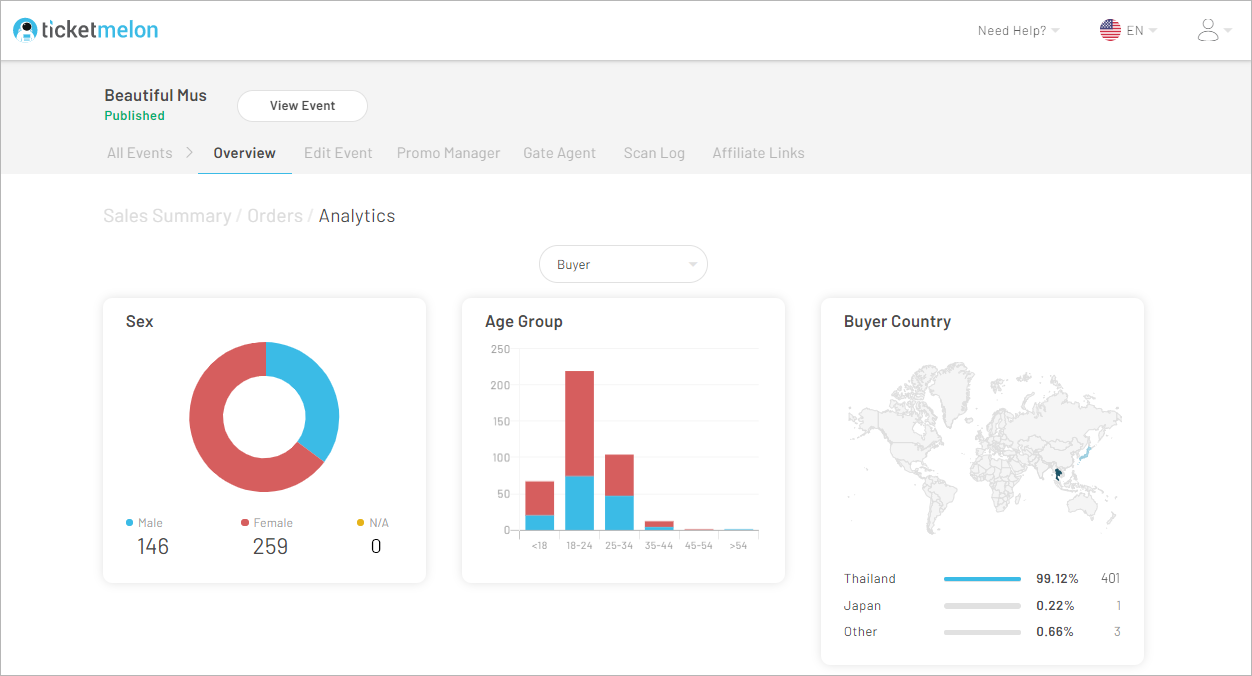
Task: Switch to Sales Summary section
Action: (167, 216)
